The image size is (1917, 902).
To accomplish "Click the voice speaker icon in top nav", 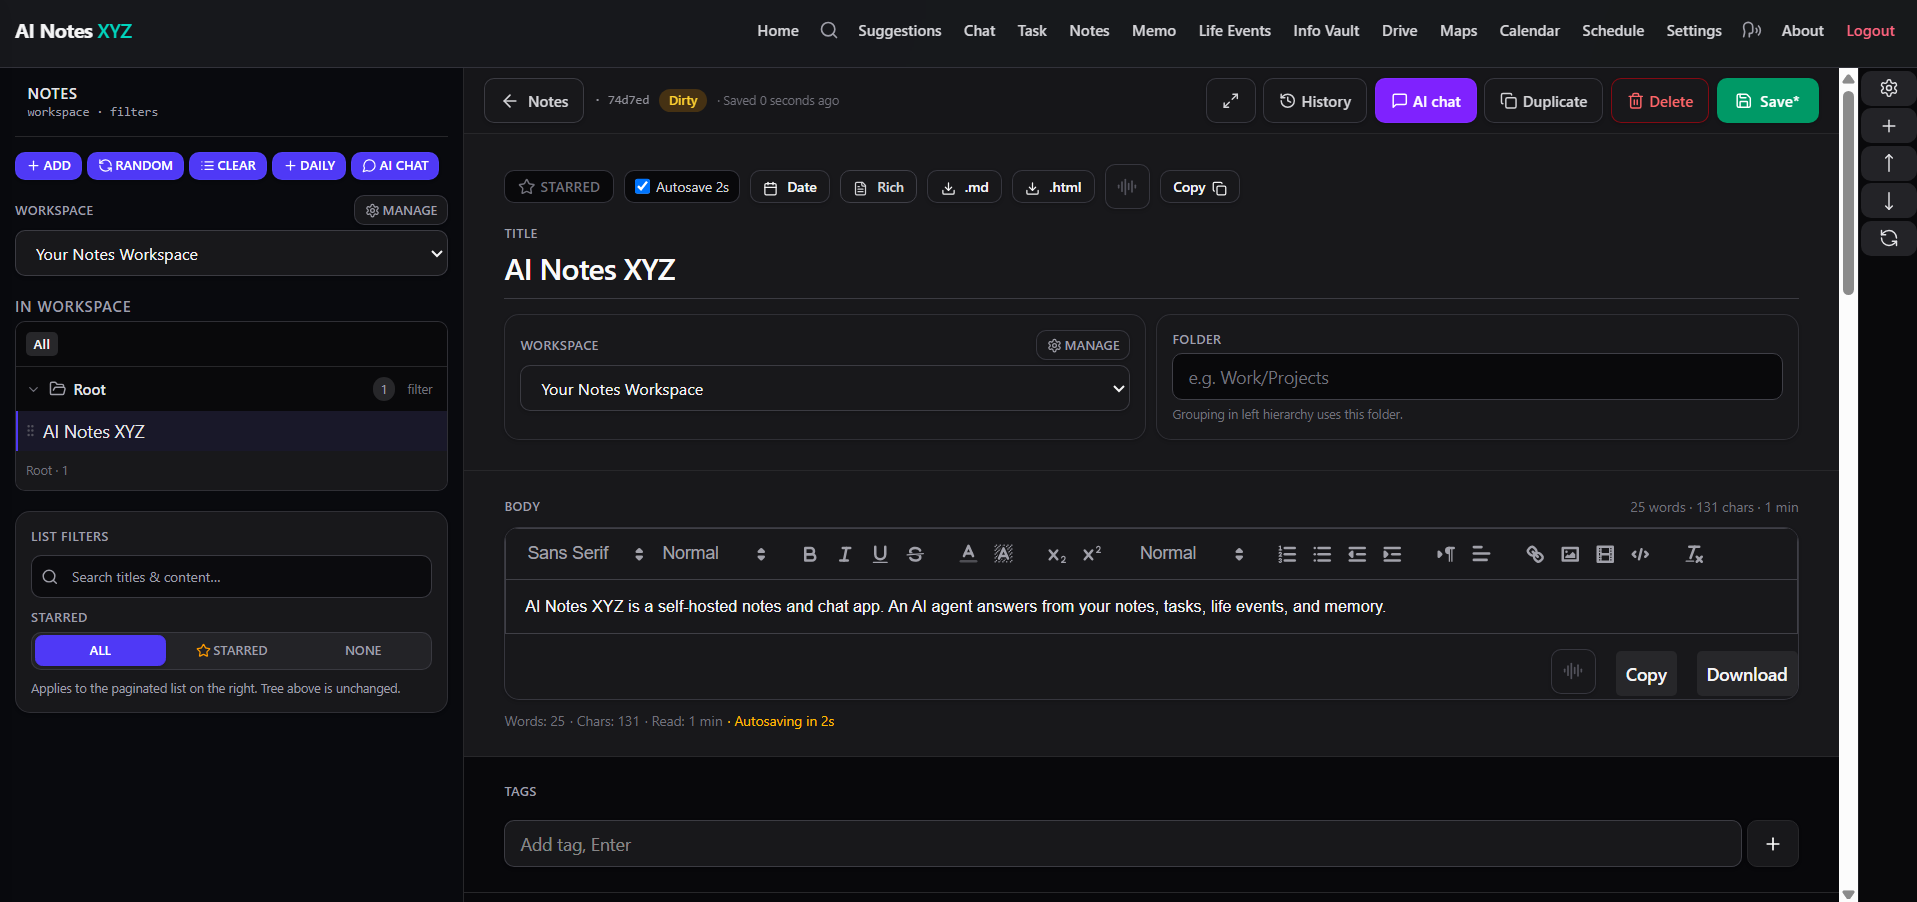I will pos(1751,30).
